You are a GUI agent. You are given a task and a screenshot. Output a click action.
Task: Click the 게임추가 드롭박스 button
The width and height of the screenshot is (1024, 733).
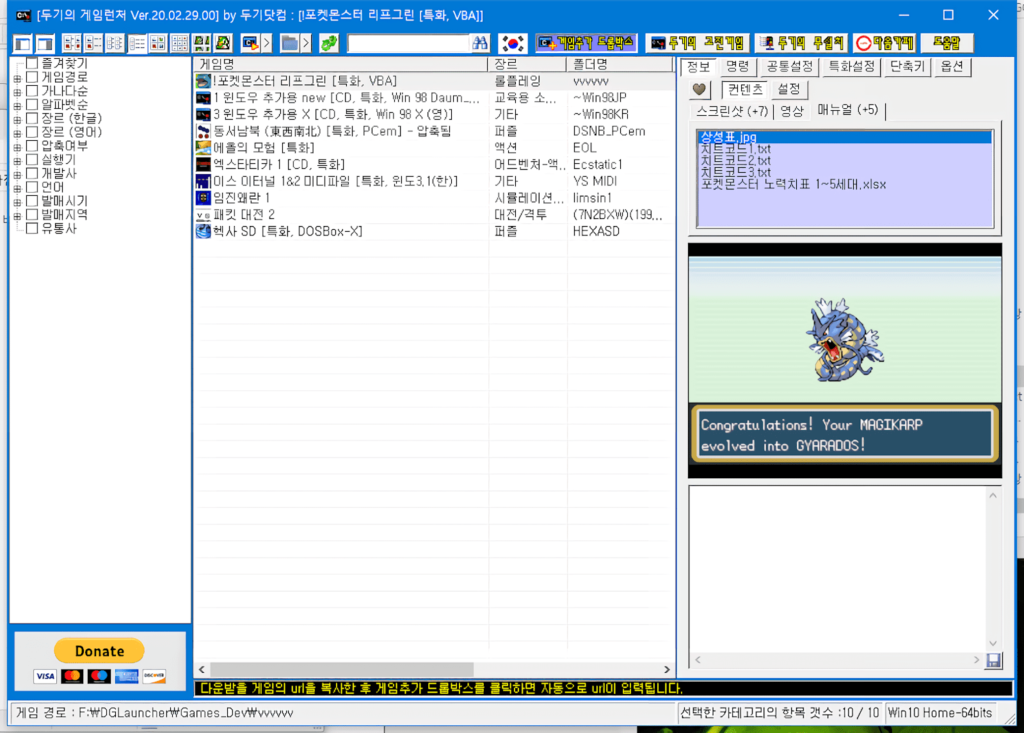[586, 43]
